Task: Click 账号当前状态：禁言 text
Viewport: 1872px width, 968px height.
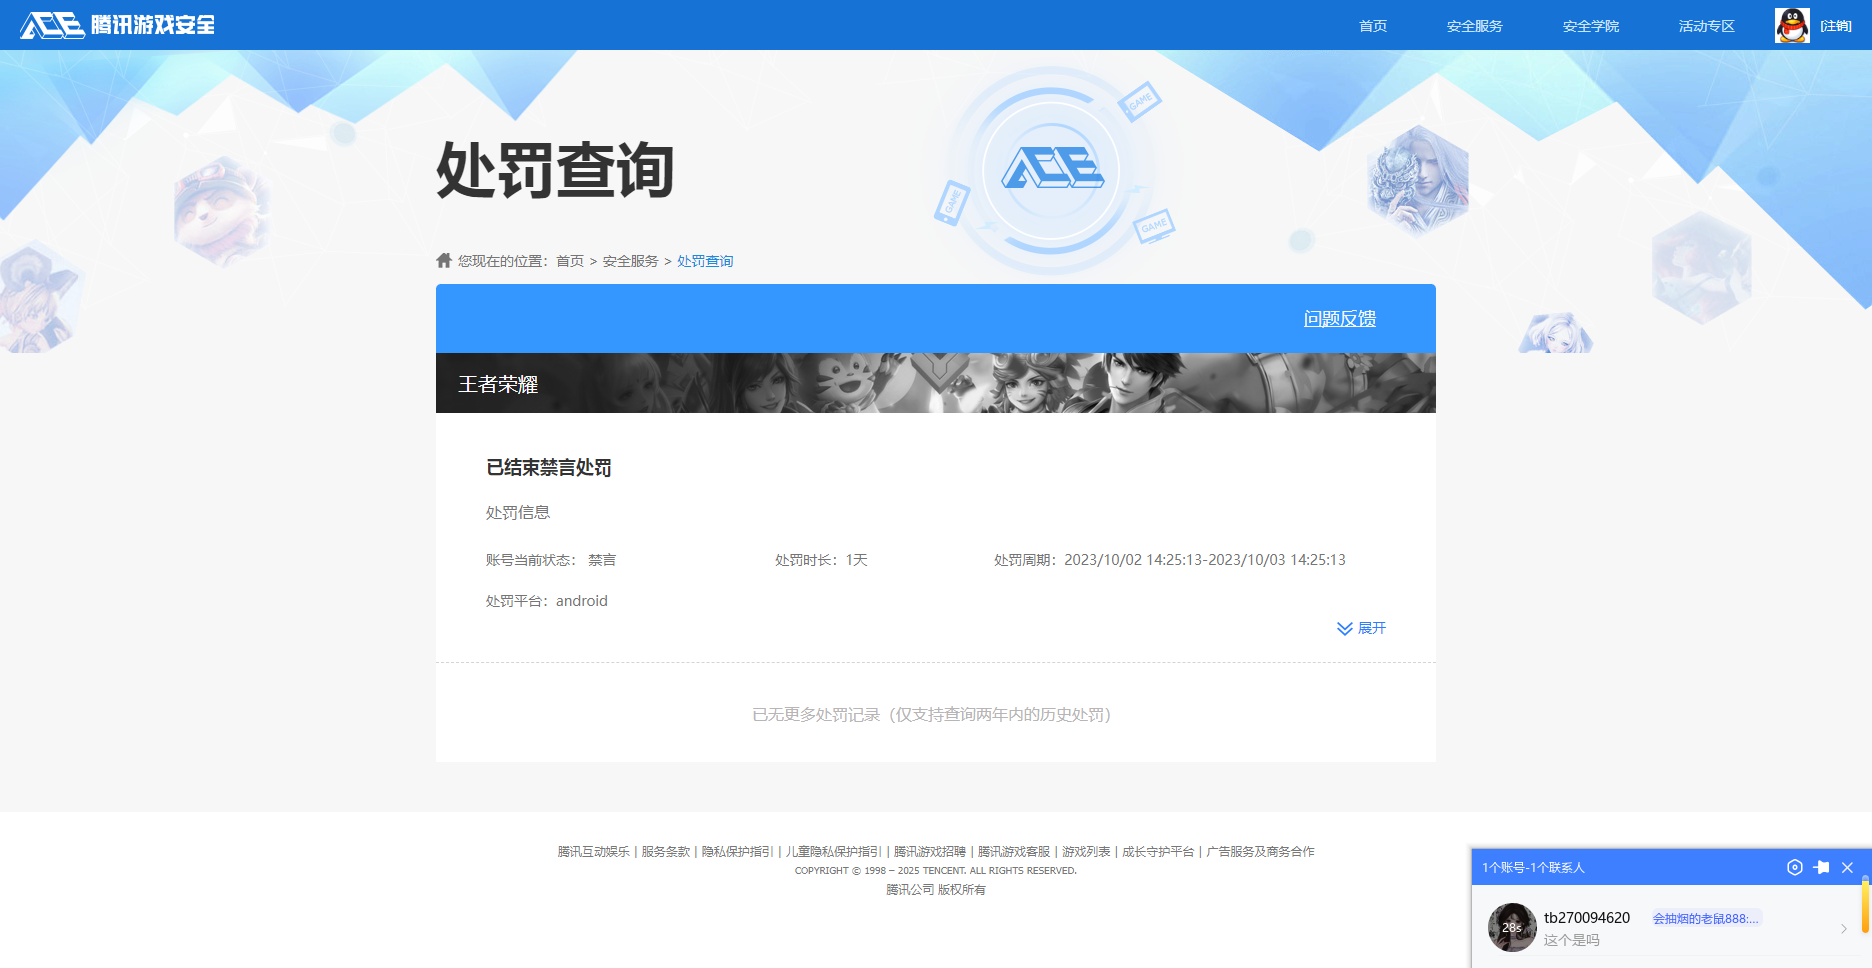Action: 551,560
